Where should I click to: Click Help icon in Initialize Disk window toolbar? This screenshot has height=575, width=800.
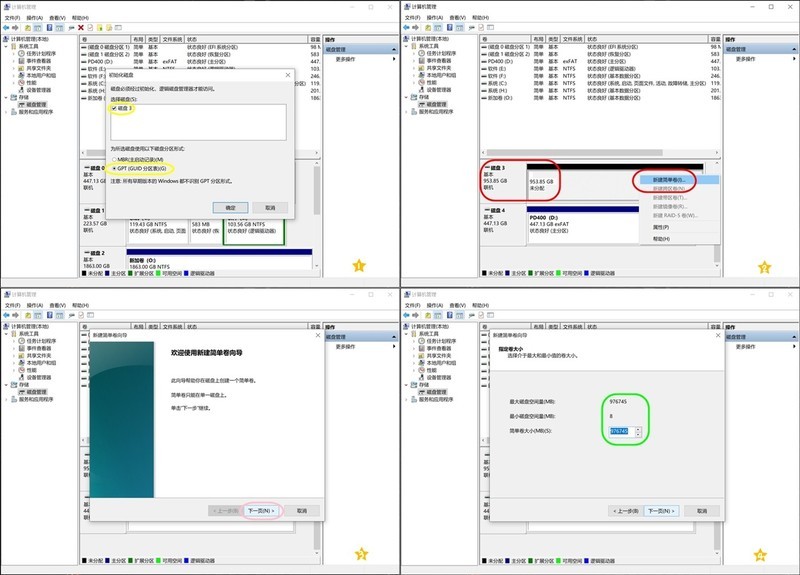click(x=49, y=28)
